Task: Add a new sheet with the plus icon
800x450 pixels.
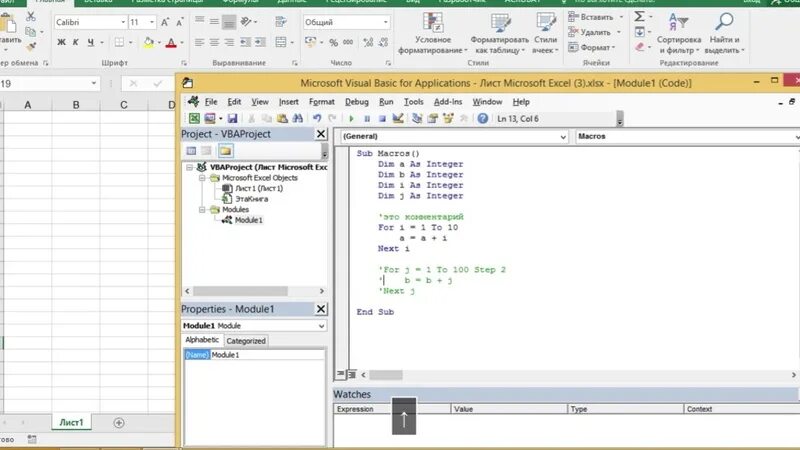Action: click(119, 422)
